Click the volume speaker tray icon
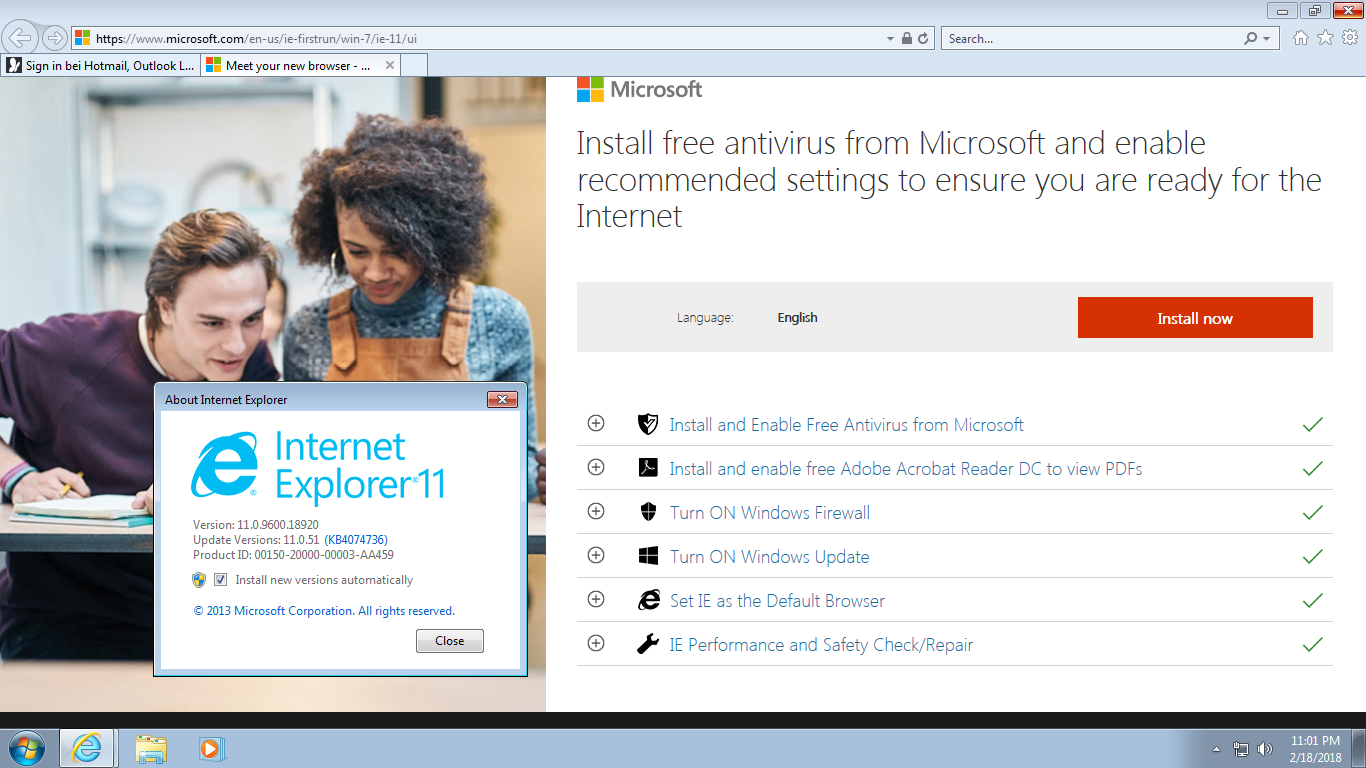Screen dimensions: 1366x768 (1265, 749)
